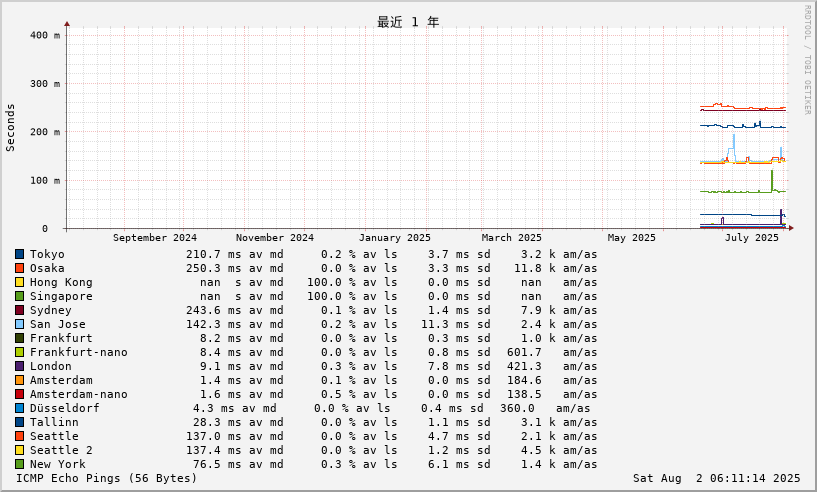The height and width of the screenshot is (492, 817).
Task: Click Tokyo's 210.7 ms median value
Action: click(214, 254)
